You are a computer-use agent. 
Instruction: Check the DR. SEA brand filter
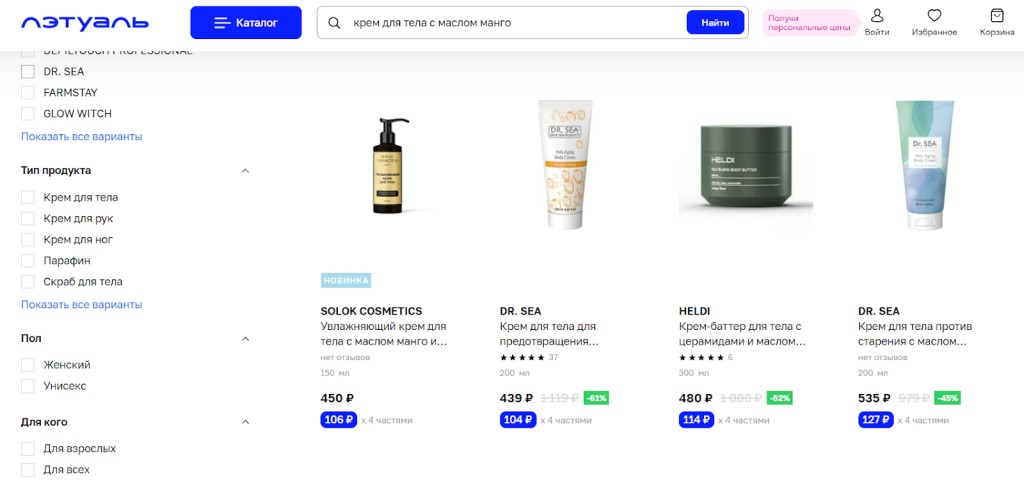(28, 72)
